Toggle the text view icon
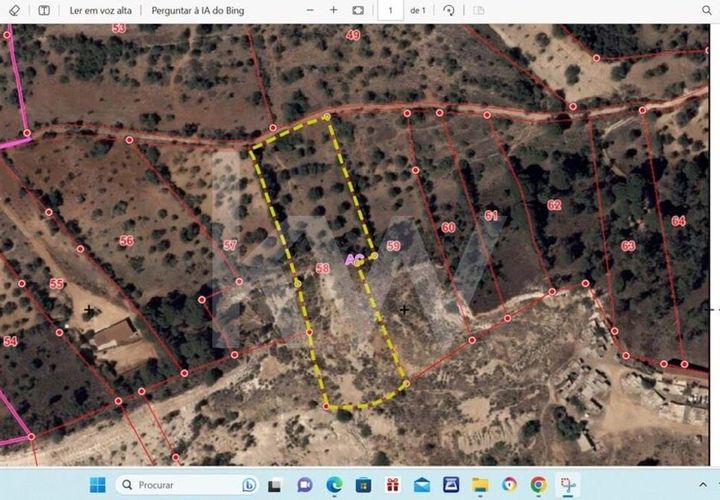 [44, 10]
